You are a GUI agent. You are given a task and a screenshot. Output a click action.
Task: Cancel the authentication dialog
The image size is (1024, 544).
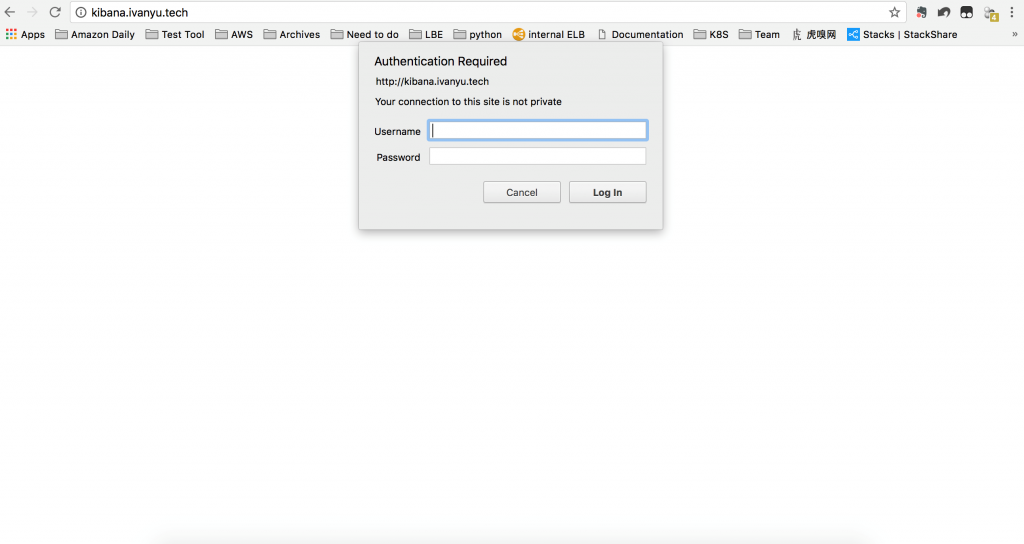click(521, 192)
